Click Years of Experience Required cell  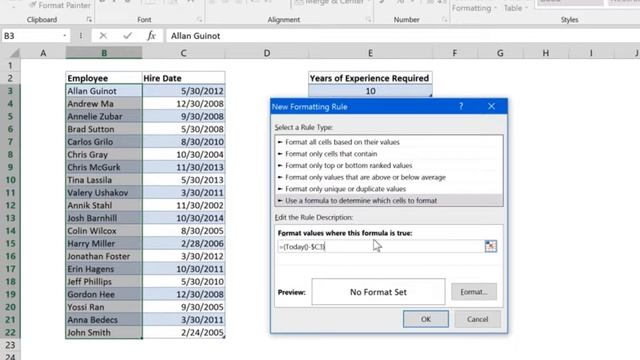[x=370, y=78]
